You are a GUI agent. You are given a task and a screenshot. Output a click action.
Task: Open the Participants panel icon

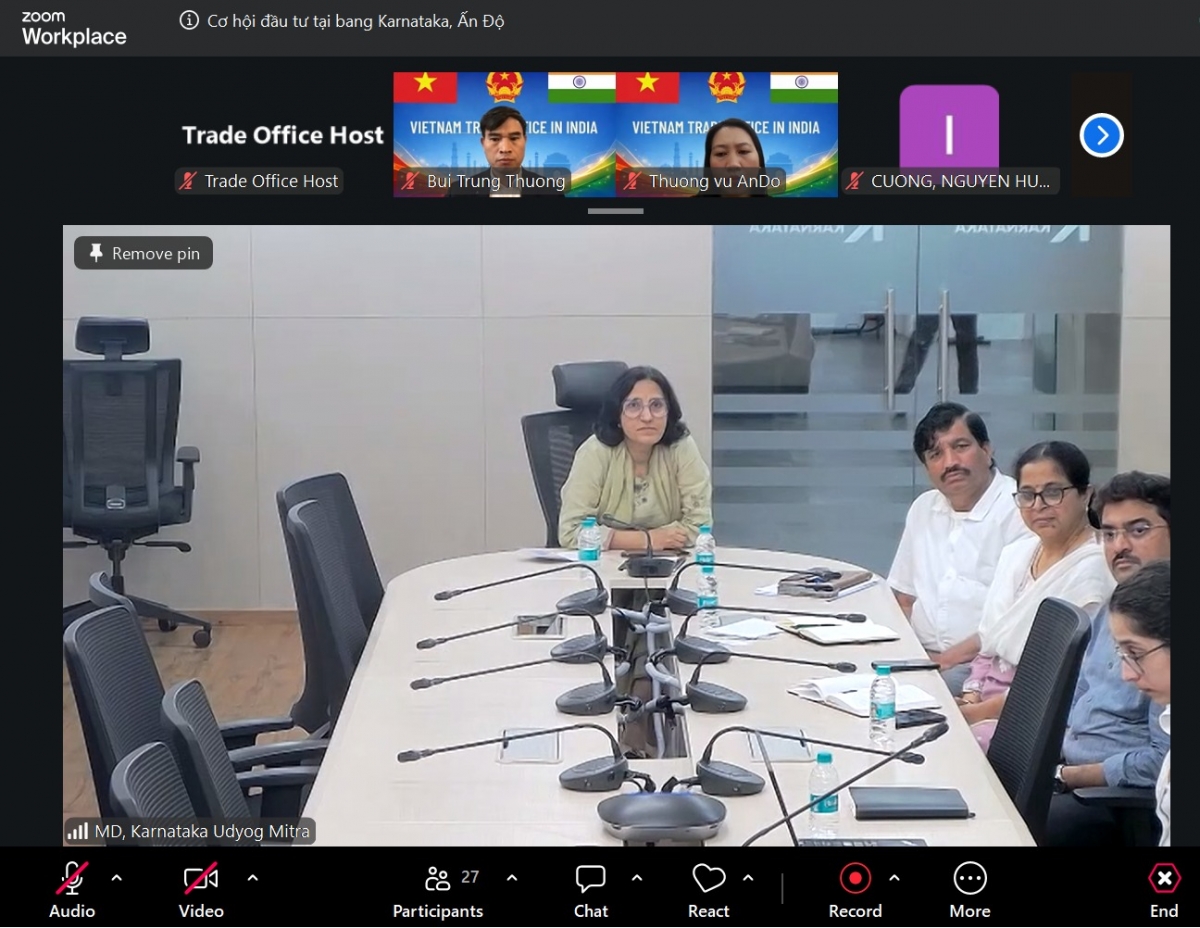[438, 879]
